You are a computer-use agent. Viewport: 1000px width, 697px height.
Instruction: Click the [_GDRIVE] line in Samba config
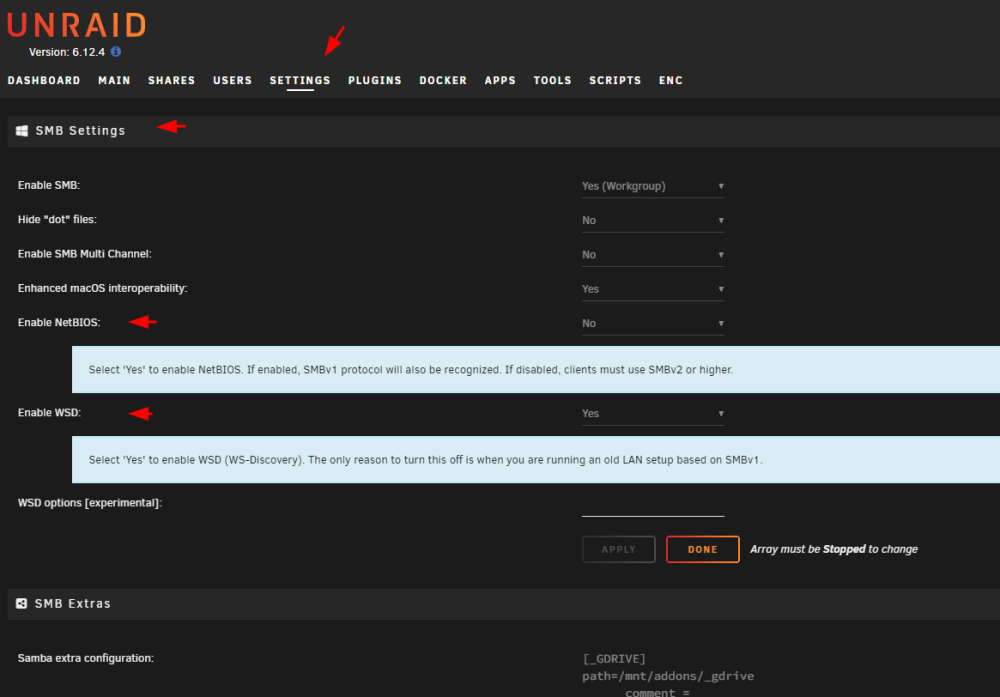(614, 659)
